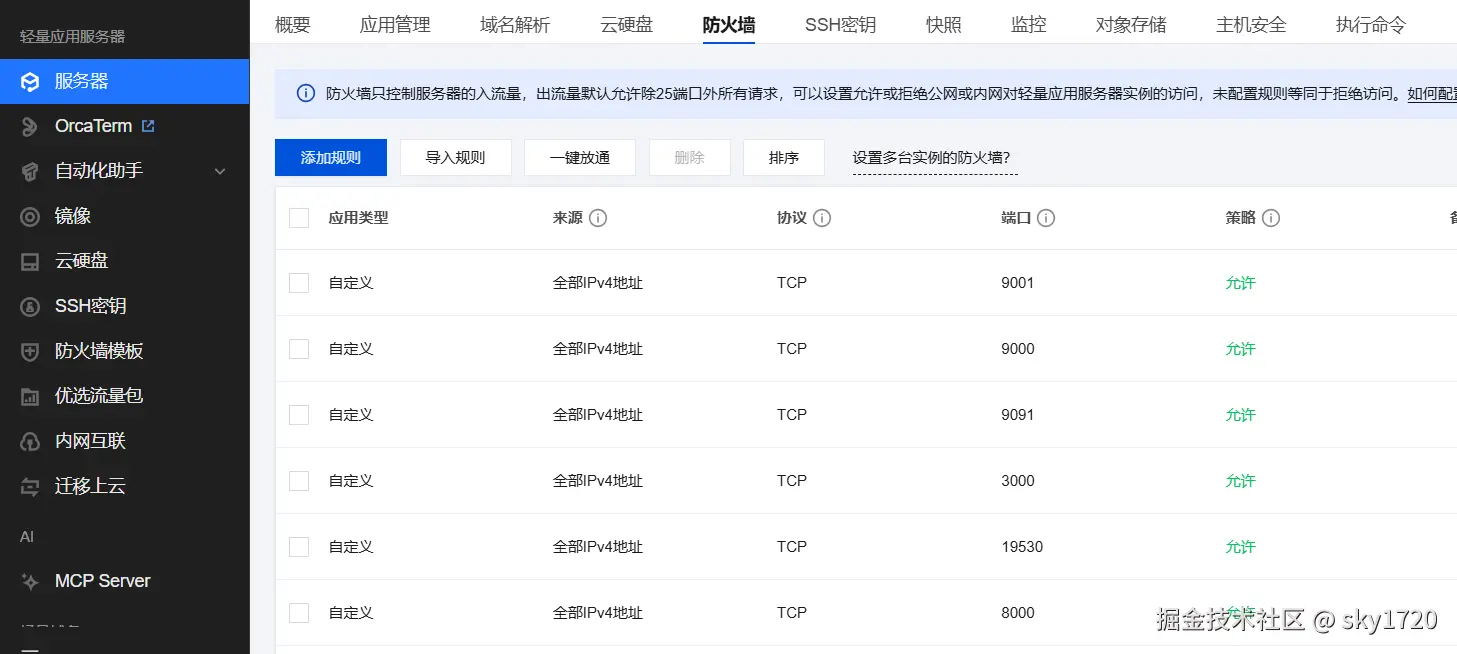Click the firewall template shield icon
Image resolution: width=1457 pixels, height=654 pixels.
click(31, 351)
